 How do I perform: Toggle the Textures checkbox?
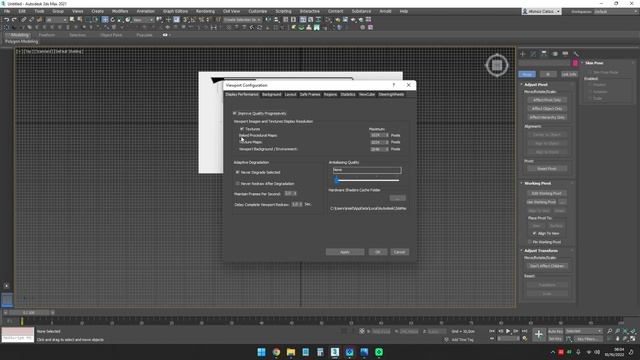tap(242, 129)
